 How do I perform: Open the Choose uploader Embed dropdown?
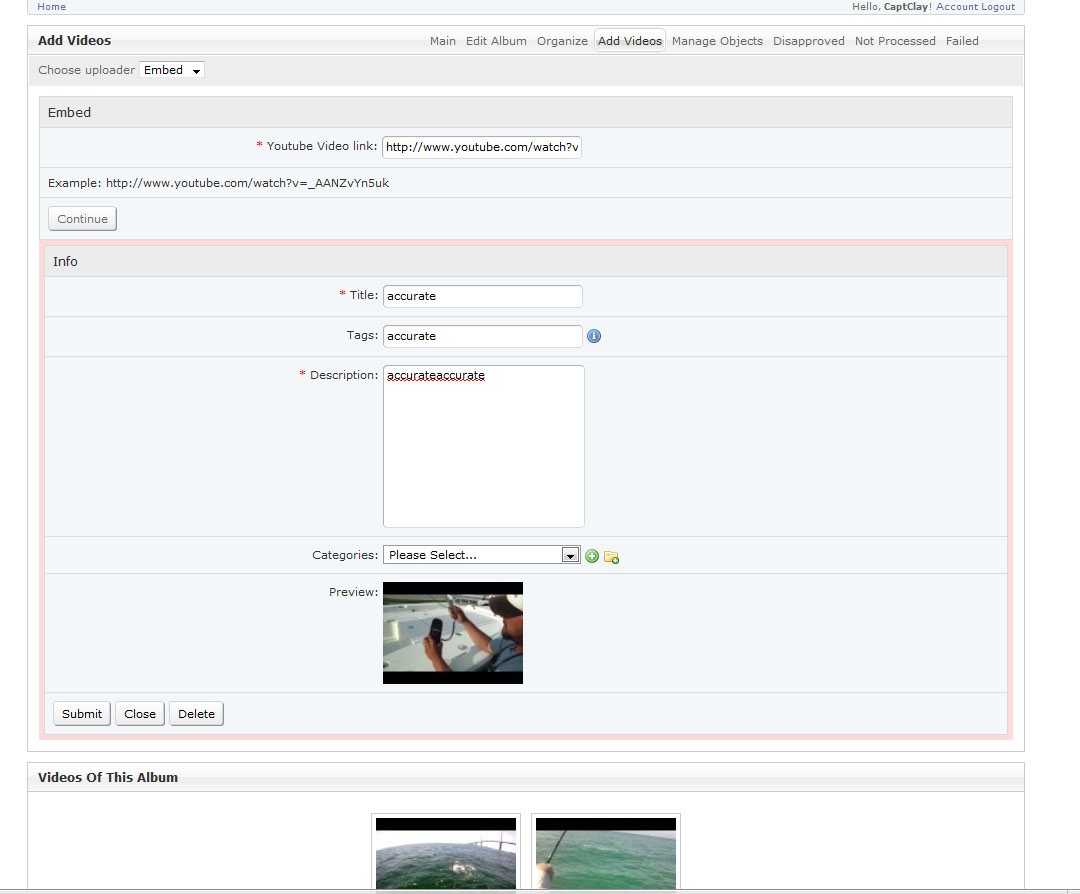coord(172,70)
